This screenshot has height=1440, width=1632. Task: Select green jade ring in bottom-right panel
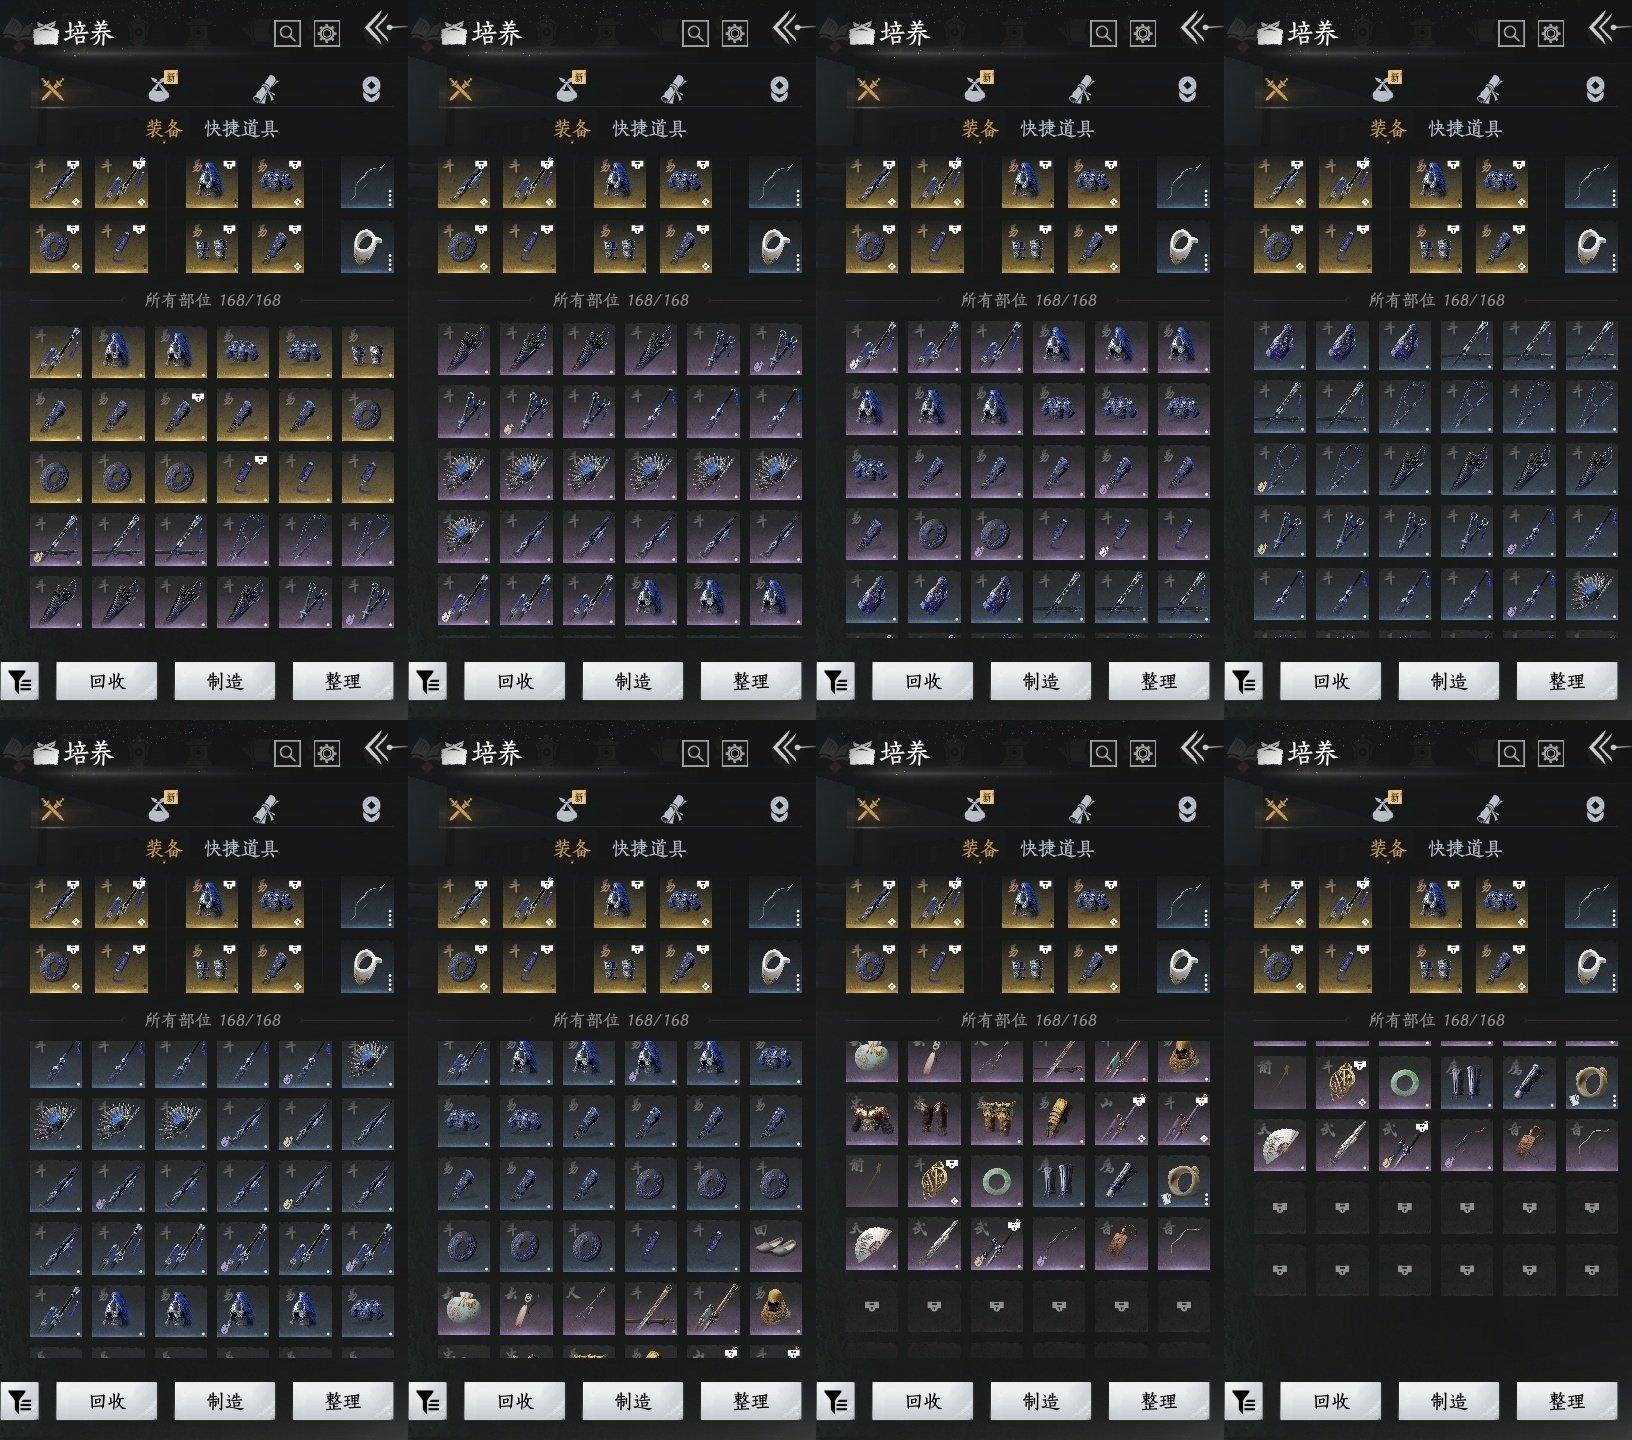tap(1404, 1082)
